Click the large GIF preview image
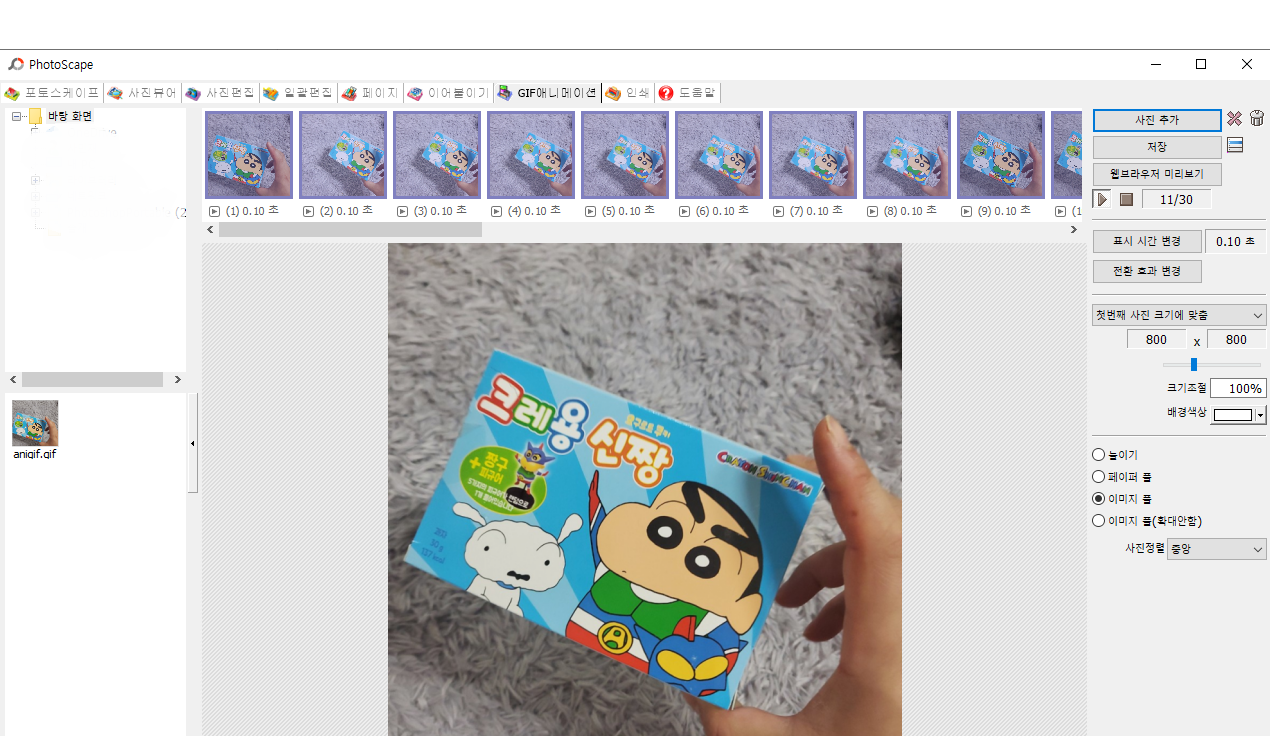The width and height of the screenshot is (1270, 736). [645, 489]
